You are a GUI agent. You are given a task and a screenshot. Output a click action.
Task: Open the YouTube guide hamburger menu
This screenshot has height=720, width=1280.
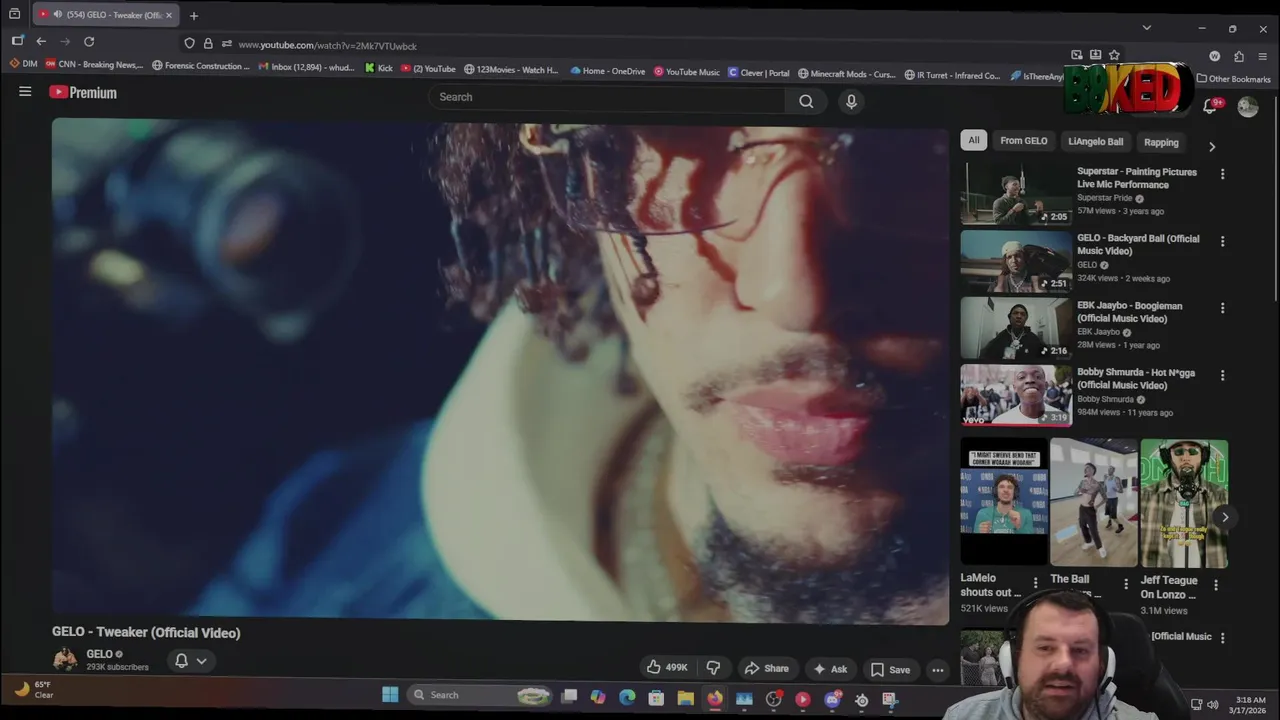25,92
